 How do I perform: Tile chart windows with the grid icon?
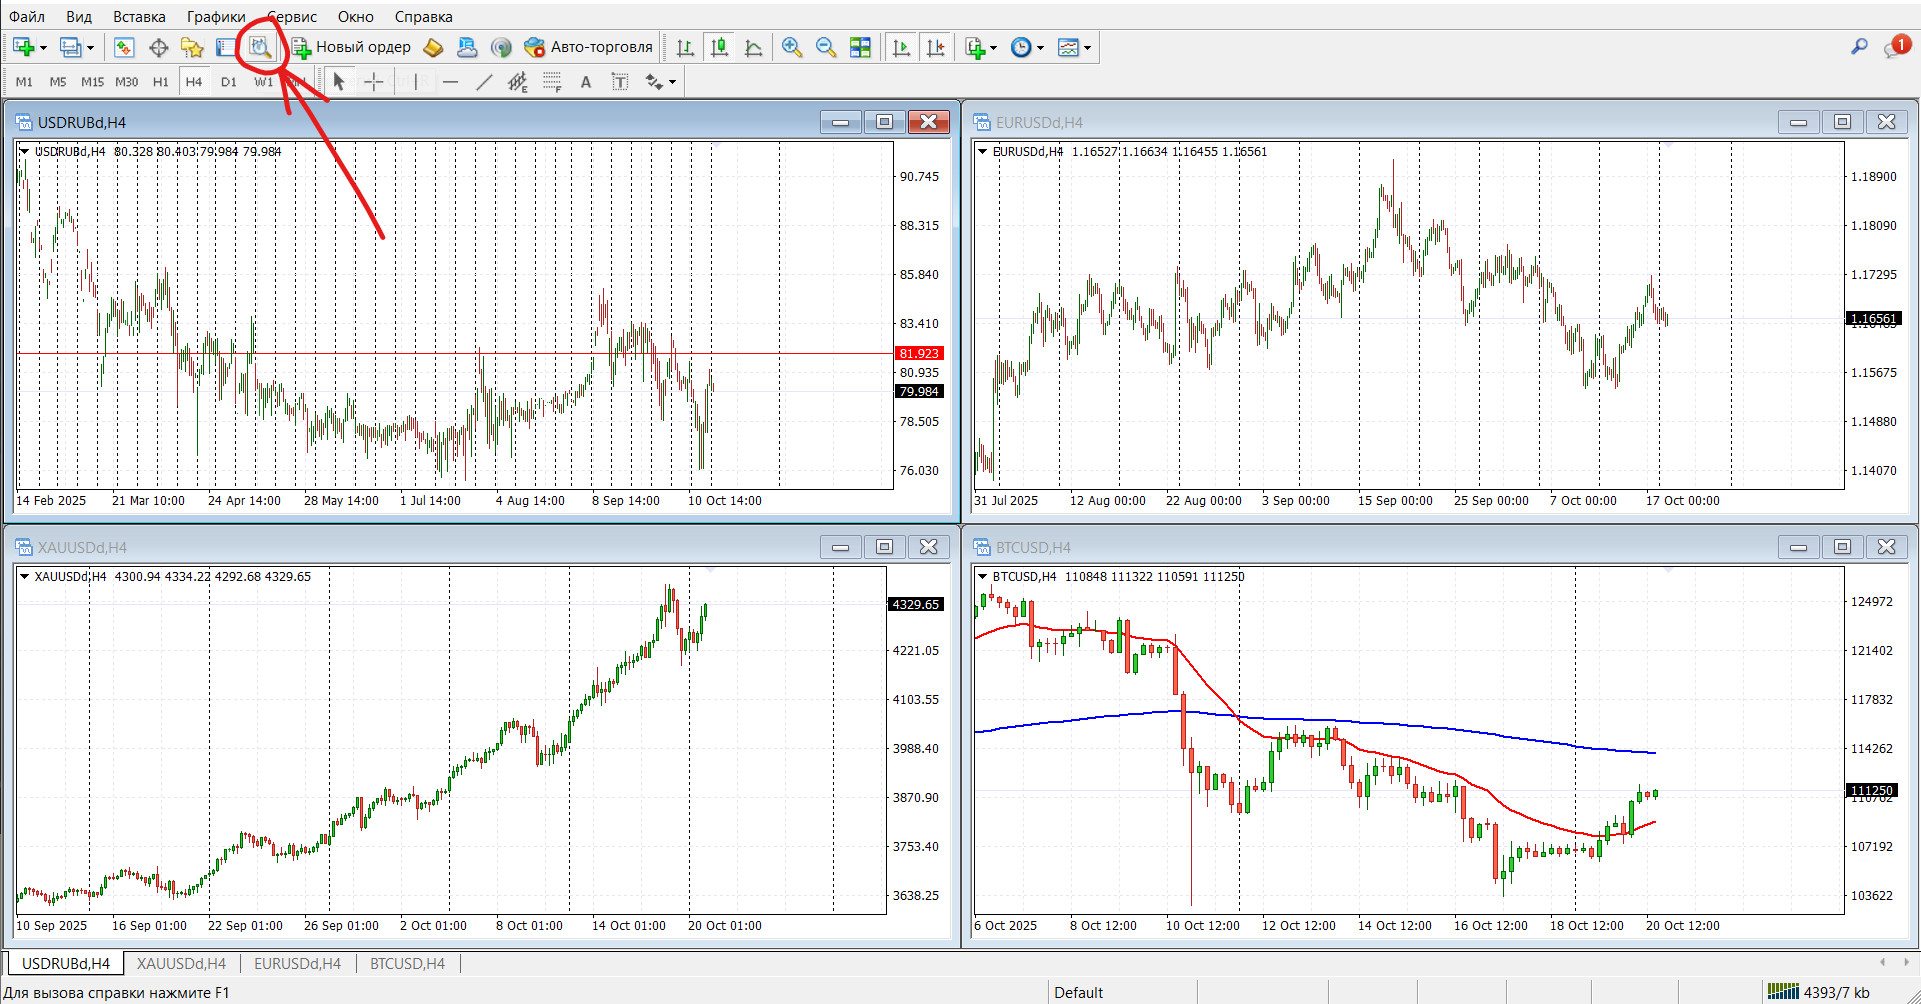(x=860, y=47)
